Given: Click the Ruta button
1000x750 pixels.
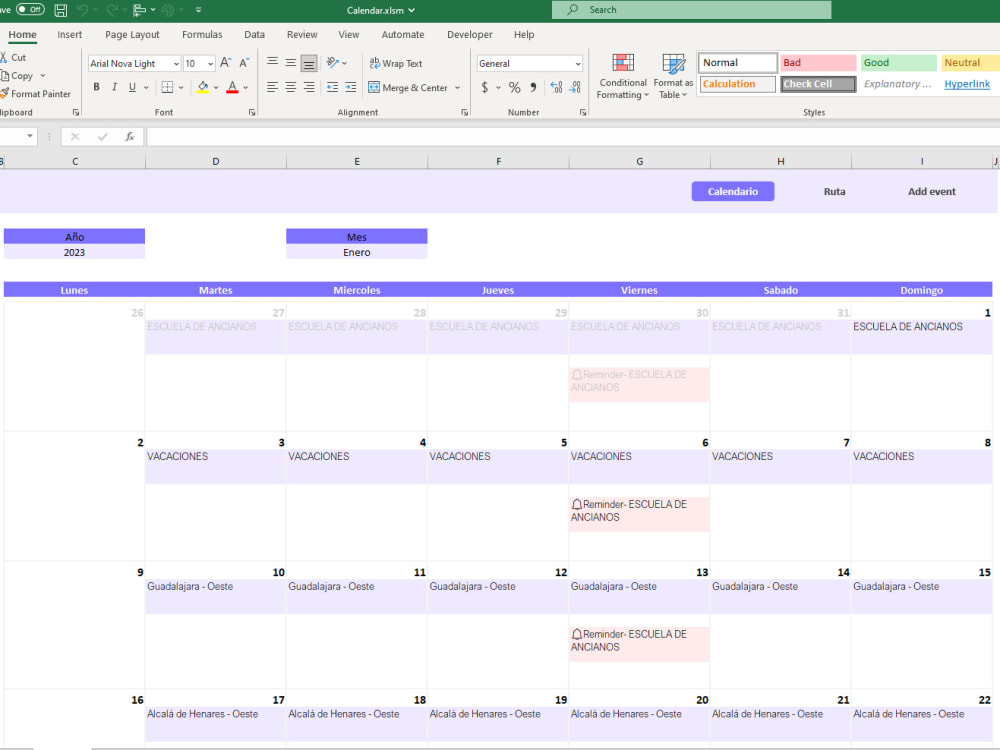Looking at the screenshot, I should 835,191.
